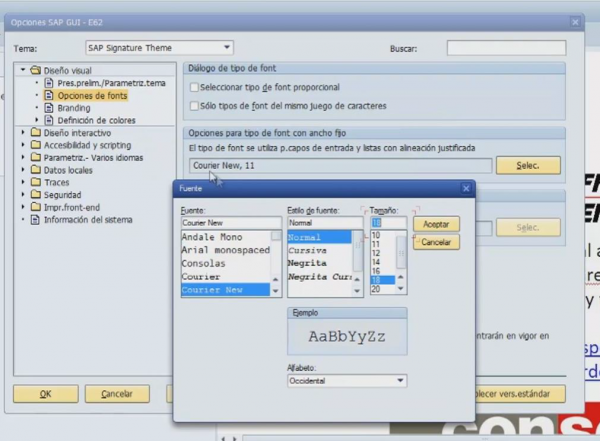Image resolution: width=600 pixels, height=441 pixels.
Task: Expand the Parametriz.- Varios idiomas node
Action: click(x=23, y=157)
